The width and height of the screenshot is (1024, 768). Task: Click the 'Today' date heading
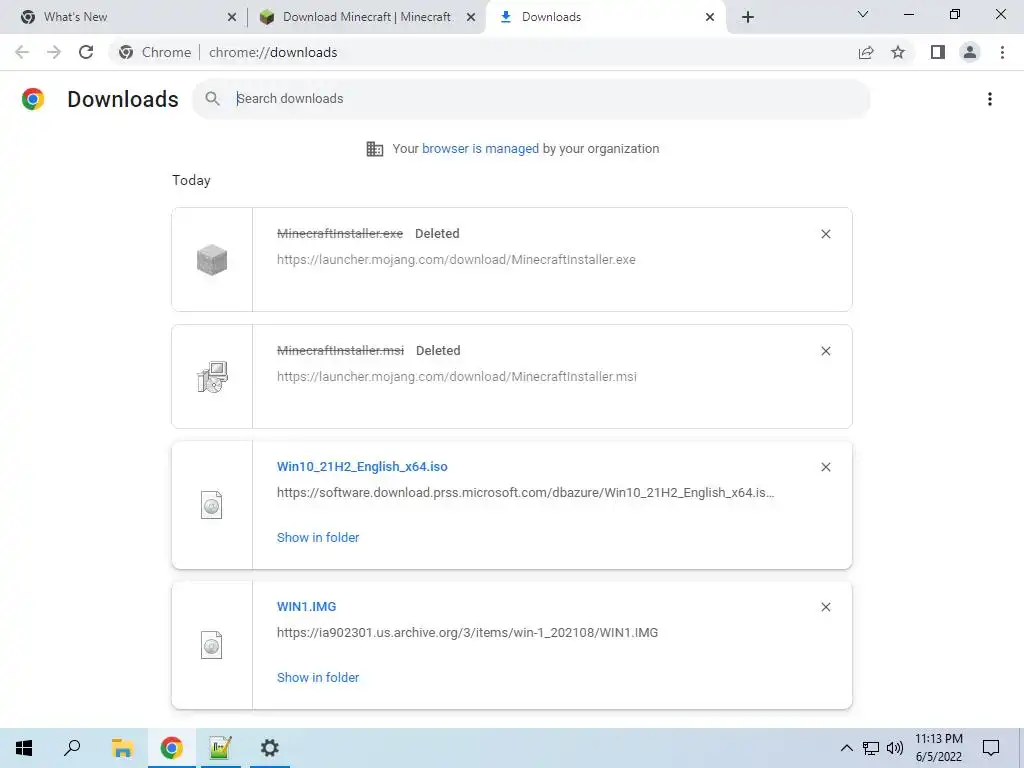pyautogui.click(x=191, y=180)
